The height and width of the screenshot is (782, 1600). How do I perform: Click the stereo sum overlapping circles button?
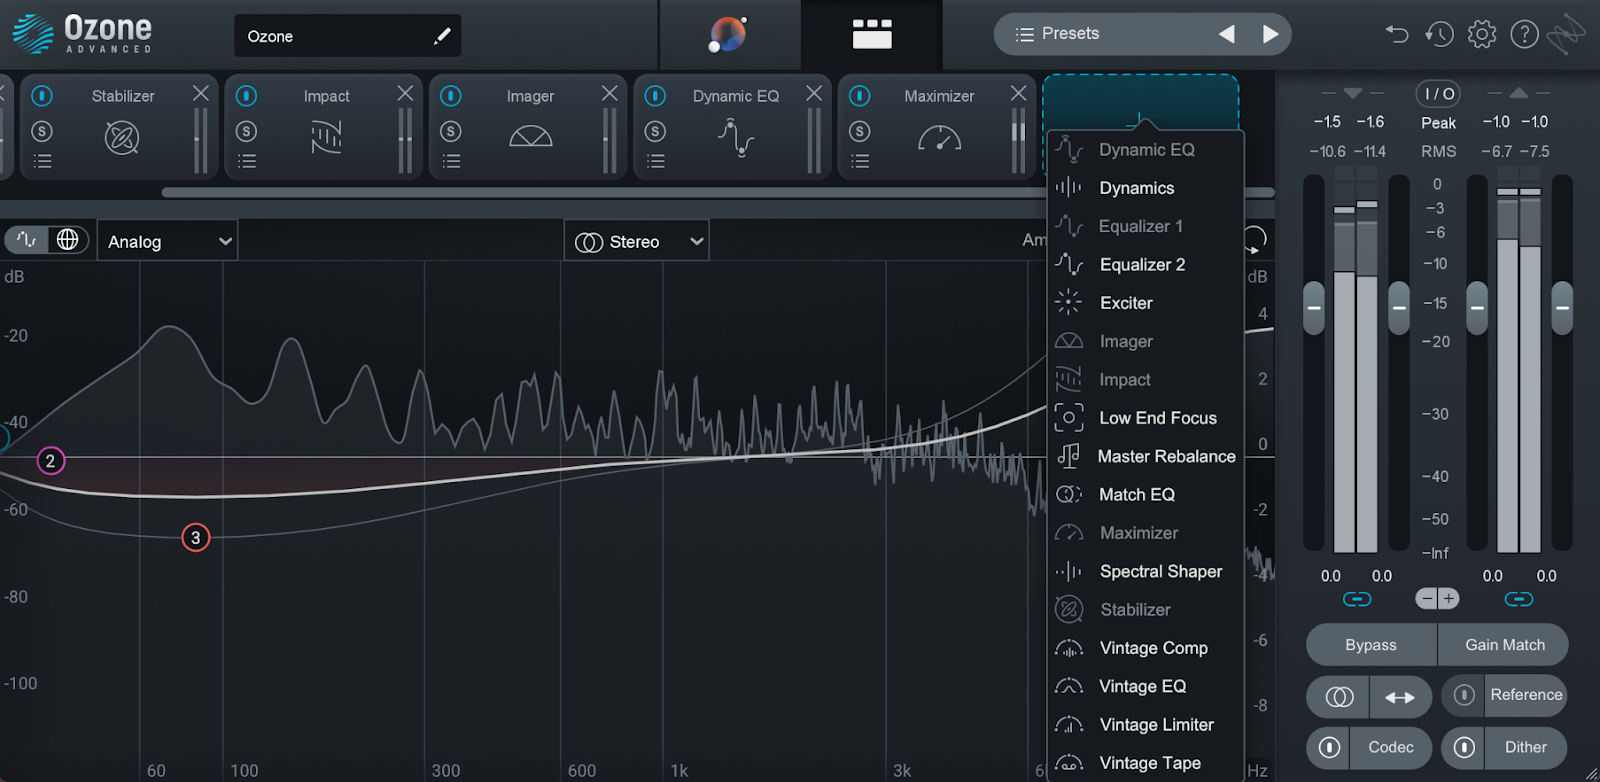[1338, 697]
